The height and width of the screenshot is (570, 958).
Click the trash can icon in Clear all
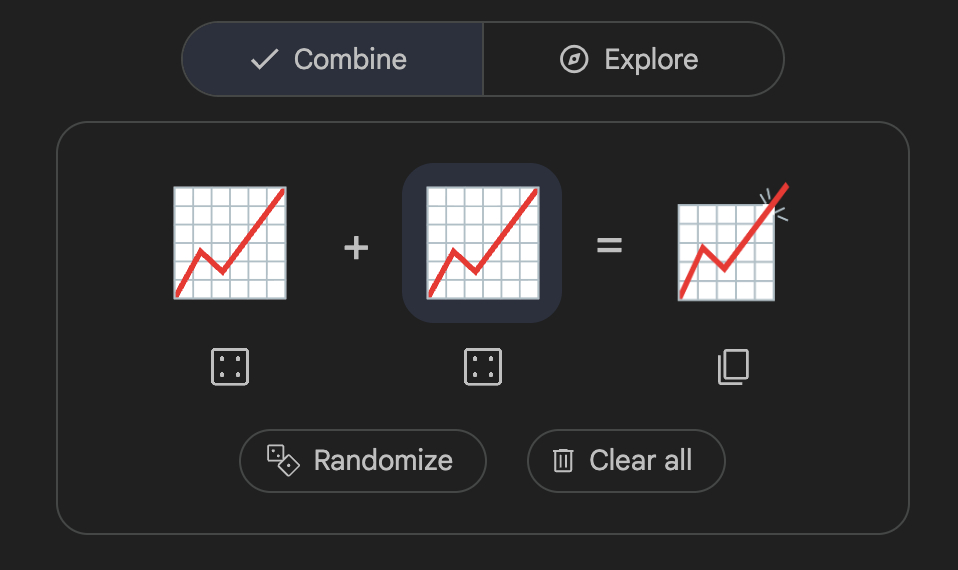point(564,460)
